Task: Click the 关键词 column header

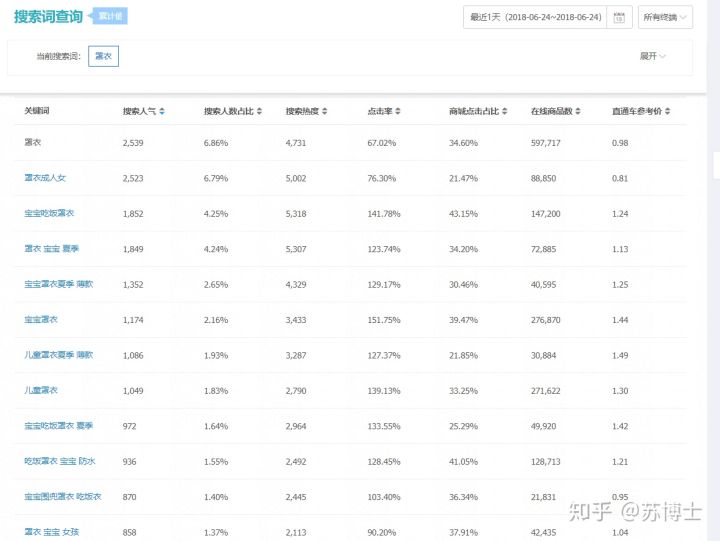Action: [37, 111]
